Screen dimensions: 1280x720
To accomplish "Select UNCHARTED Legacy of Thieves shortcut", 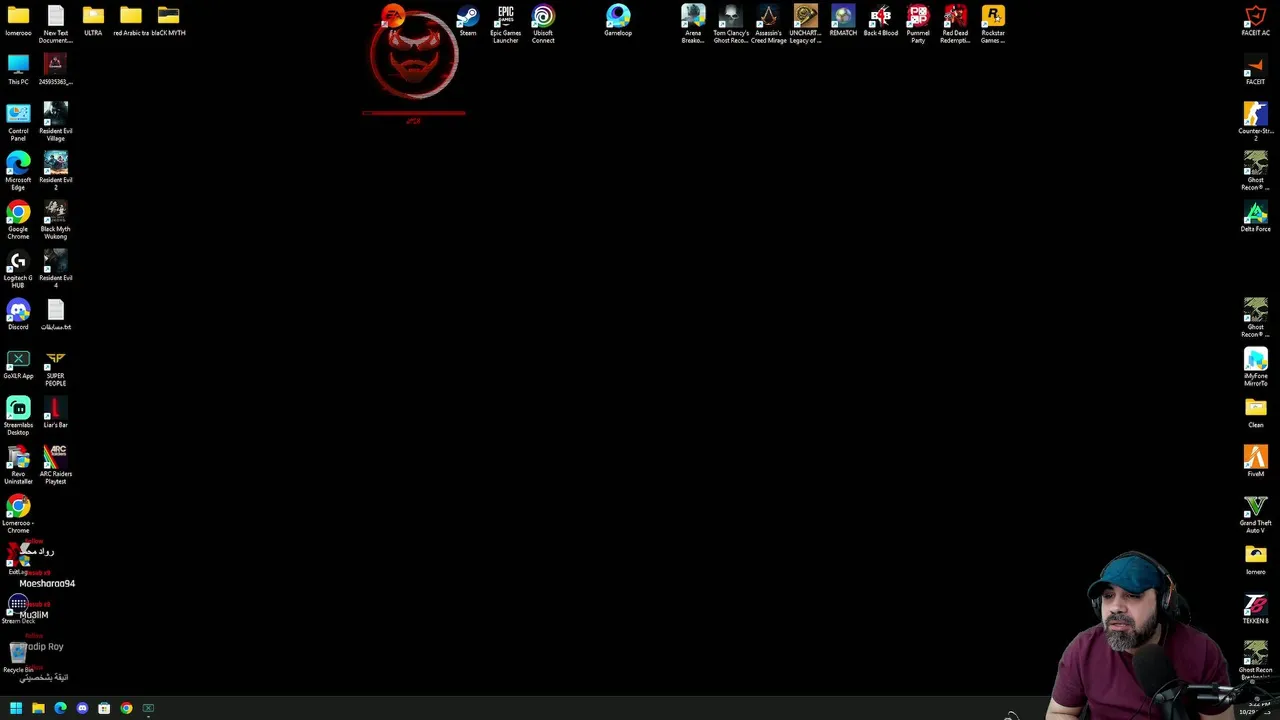I will pyautogui.click(x=806, y=24).
